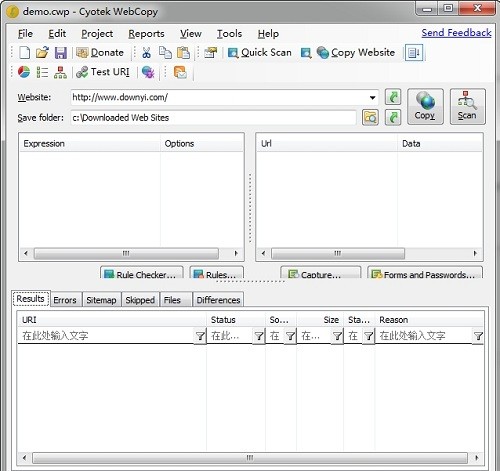Click the Data column header
The image size is (500, 471).
pyautogui.click(x=440, y=144)
